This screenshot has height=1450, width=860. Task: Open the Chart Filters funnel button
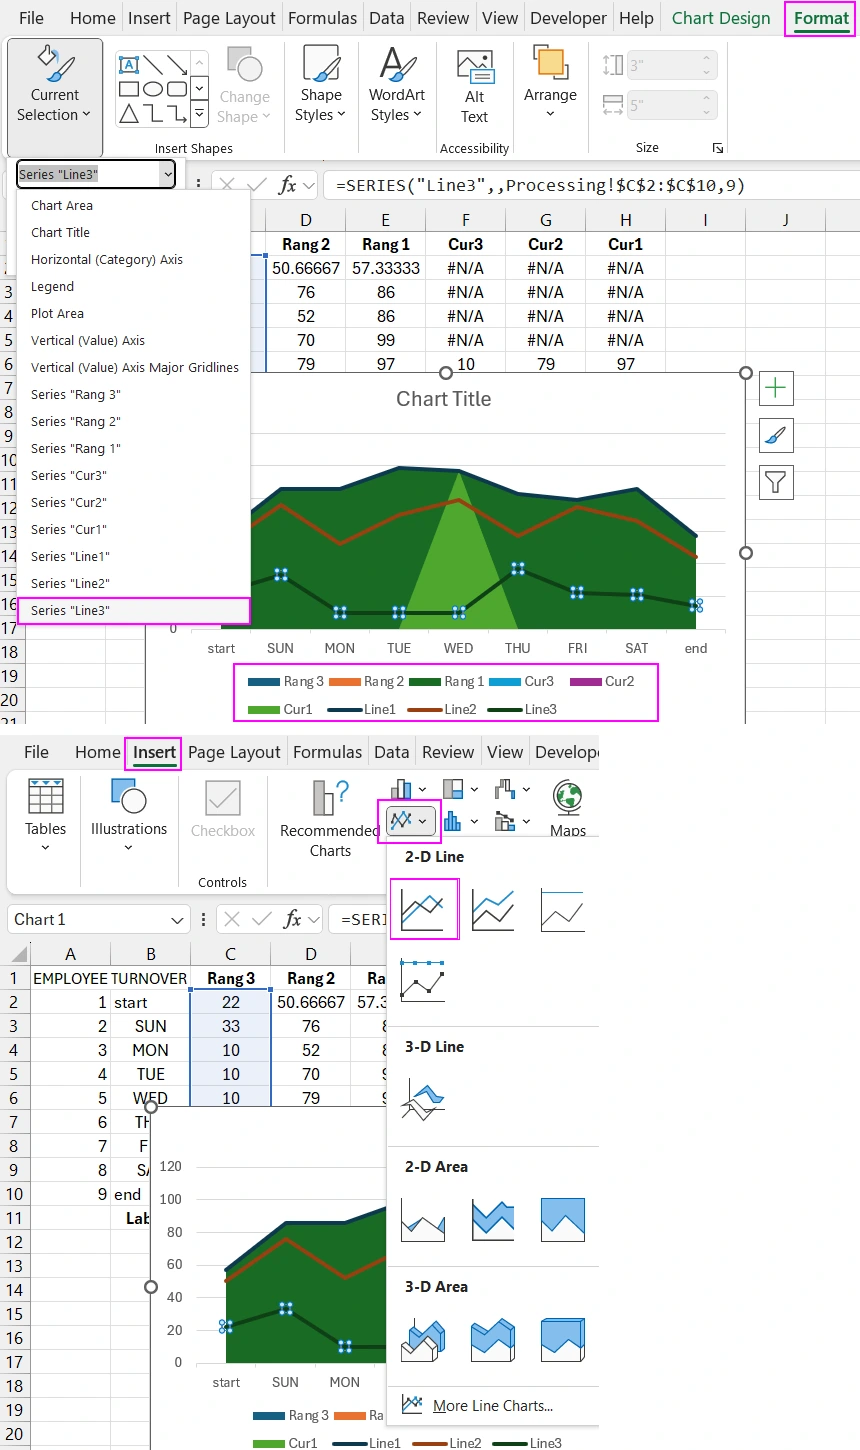[x=776, y=483]
